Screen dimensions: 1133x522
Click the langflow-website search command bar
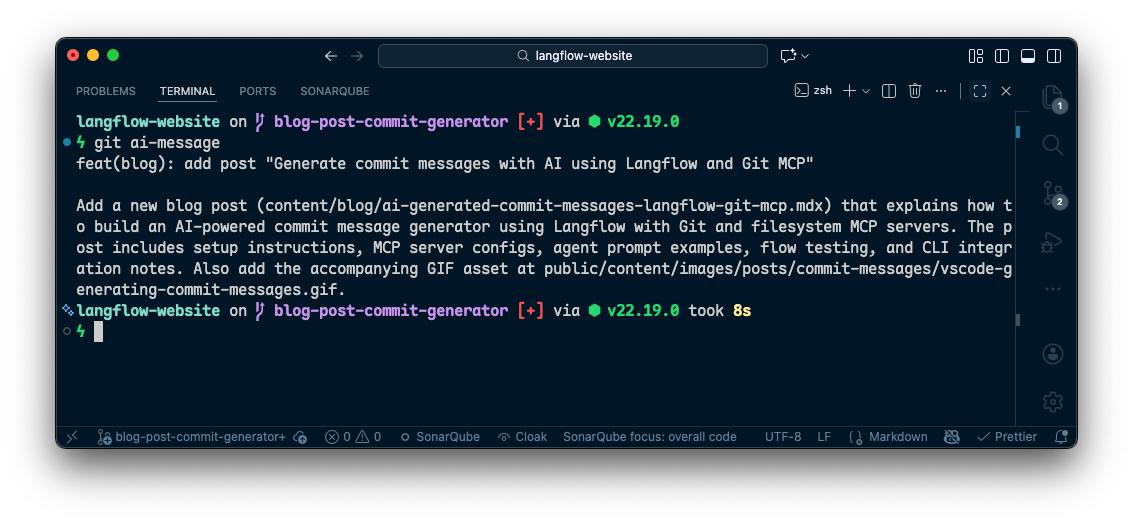(573, 56)
